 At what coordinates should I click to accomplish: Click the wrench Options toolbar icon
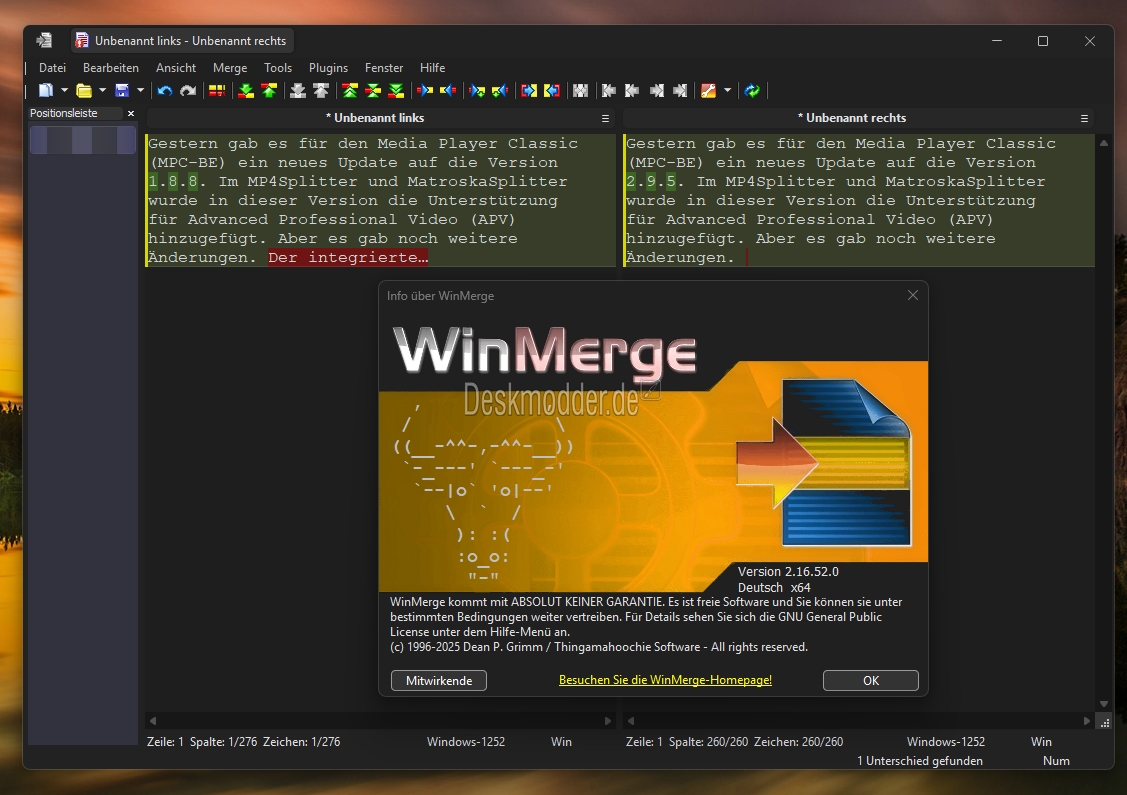coord(709,91)
